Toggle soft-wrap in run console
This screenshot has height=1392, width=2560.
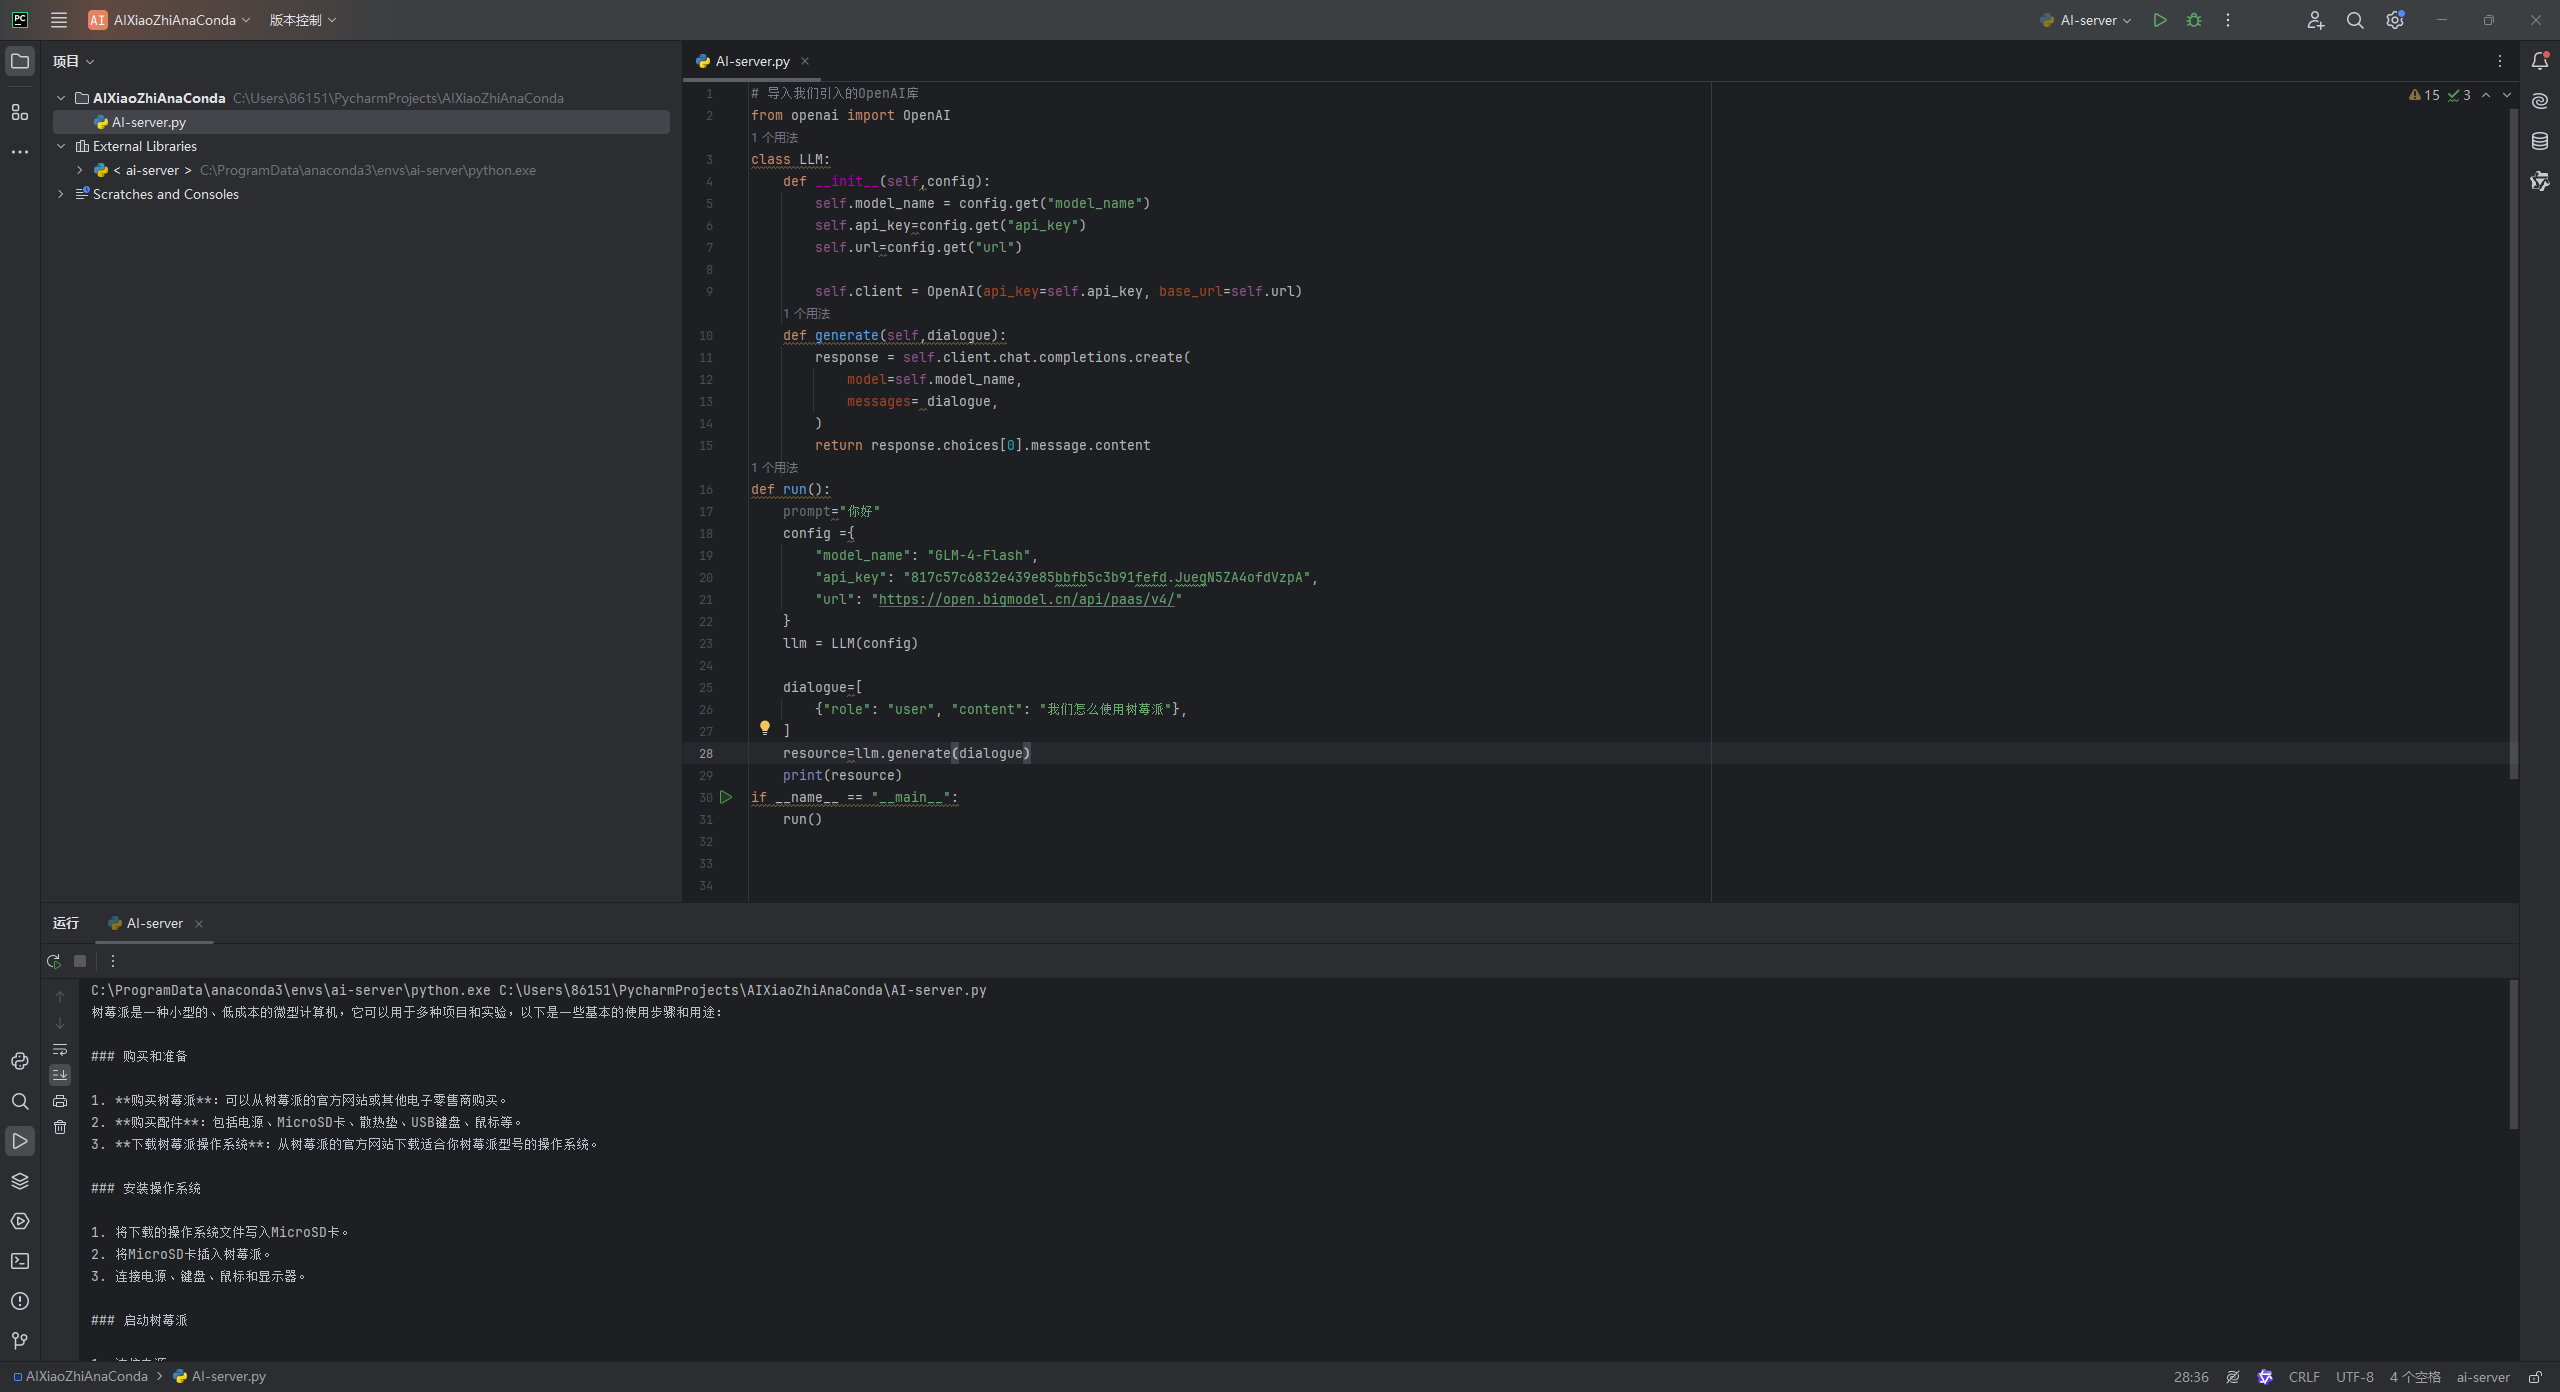pyautogui.click(x=60, y=1049)
